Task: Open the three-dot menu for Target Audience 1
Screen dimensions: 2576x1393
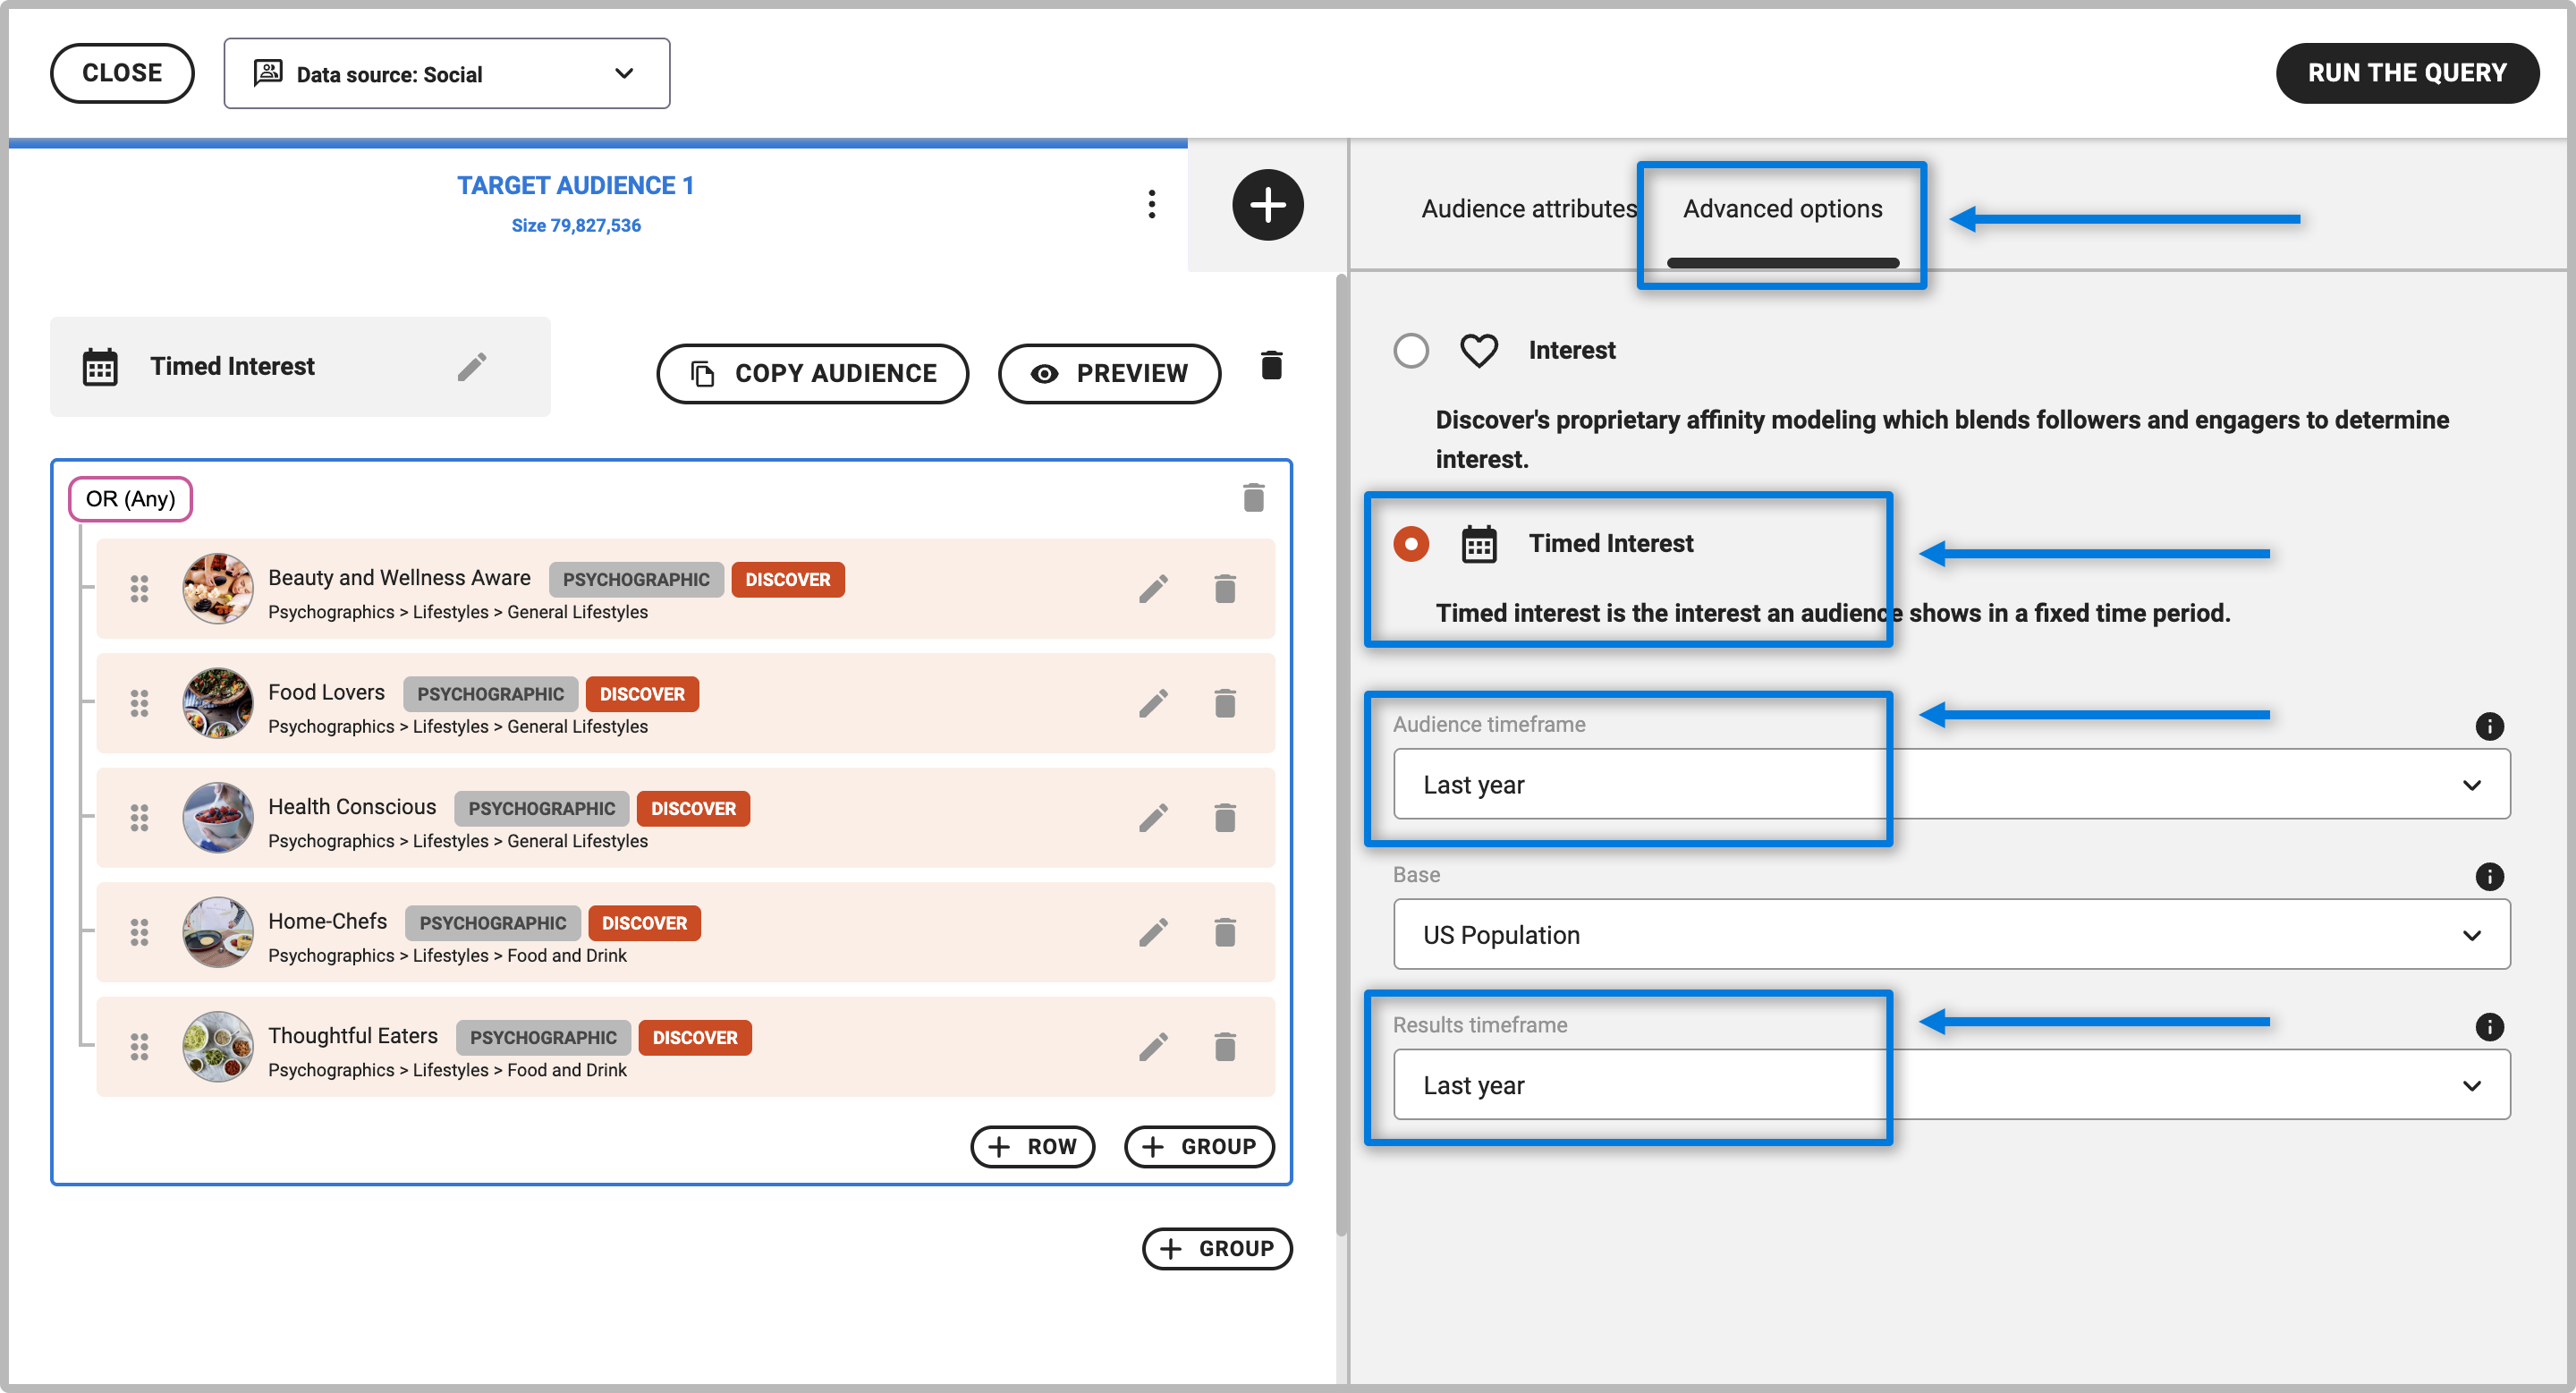Action: click(x=1151, y=204)
